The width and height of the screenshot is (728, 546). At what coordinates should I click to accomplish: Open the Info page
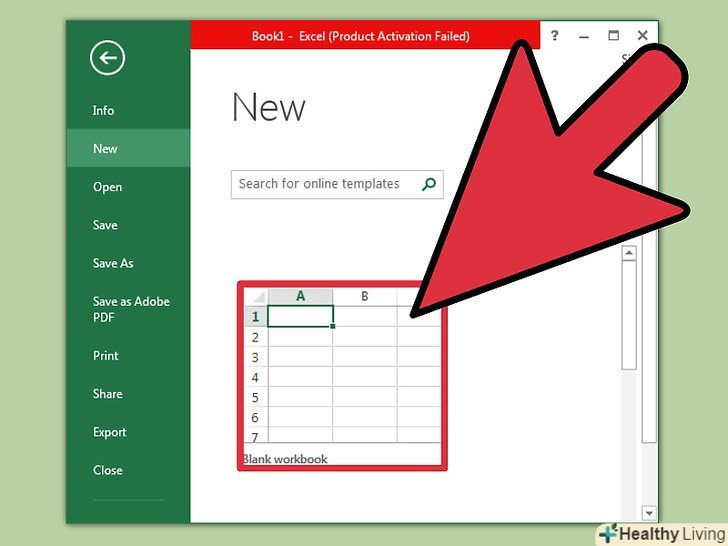[x=103, y=110]
